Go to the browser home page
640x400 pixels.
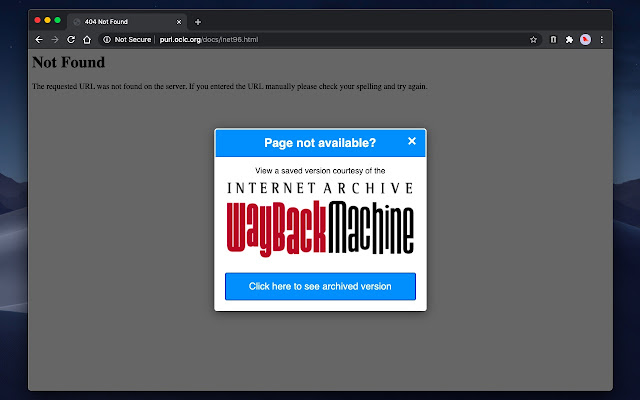[x=87, y=39]
